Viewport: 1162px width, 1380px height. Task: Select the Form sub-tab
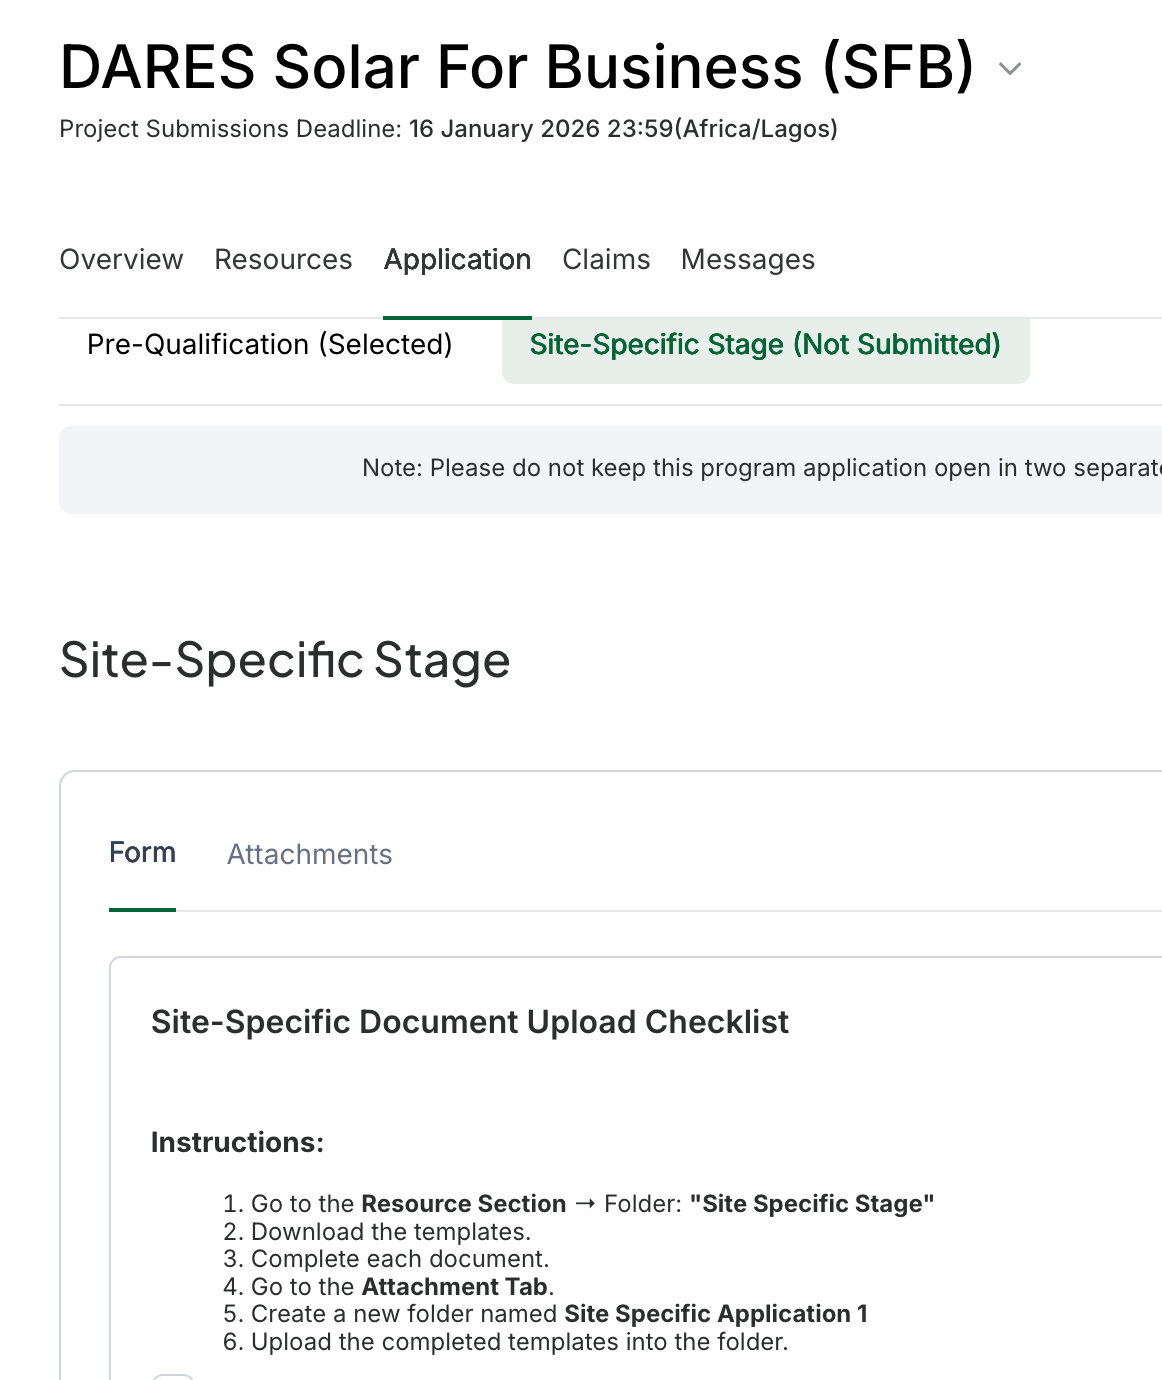[x=142, y=853]
